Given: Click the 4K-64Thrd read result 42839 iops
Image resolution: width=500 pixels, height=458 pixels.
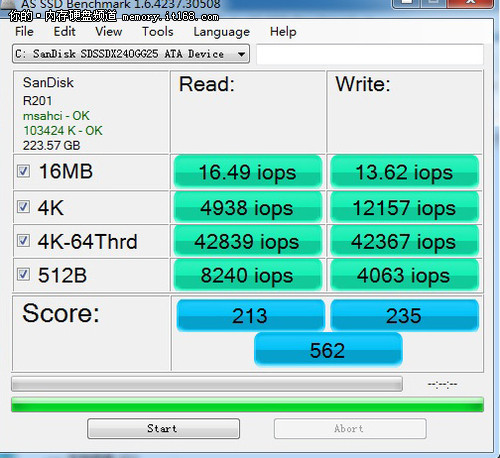Looking at the screenshot, I should click(248, 241).
